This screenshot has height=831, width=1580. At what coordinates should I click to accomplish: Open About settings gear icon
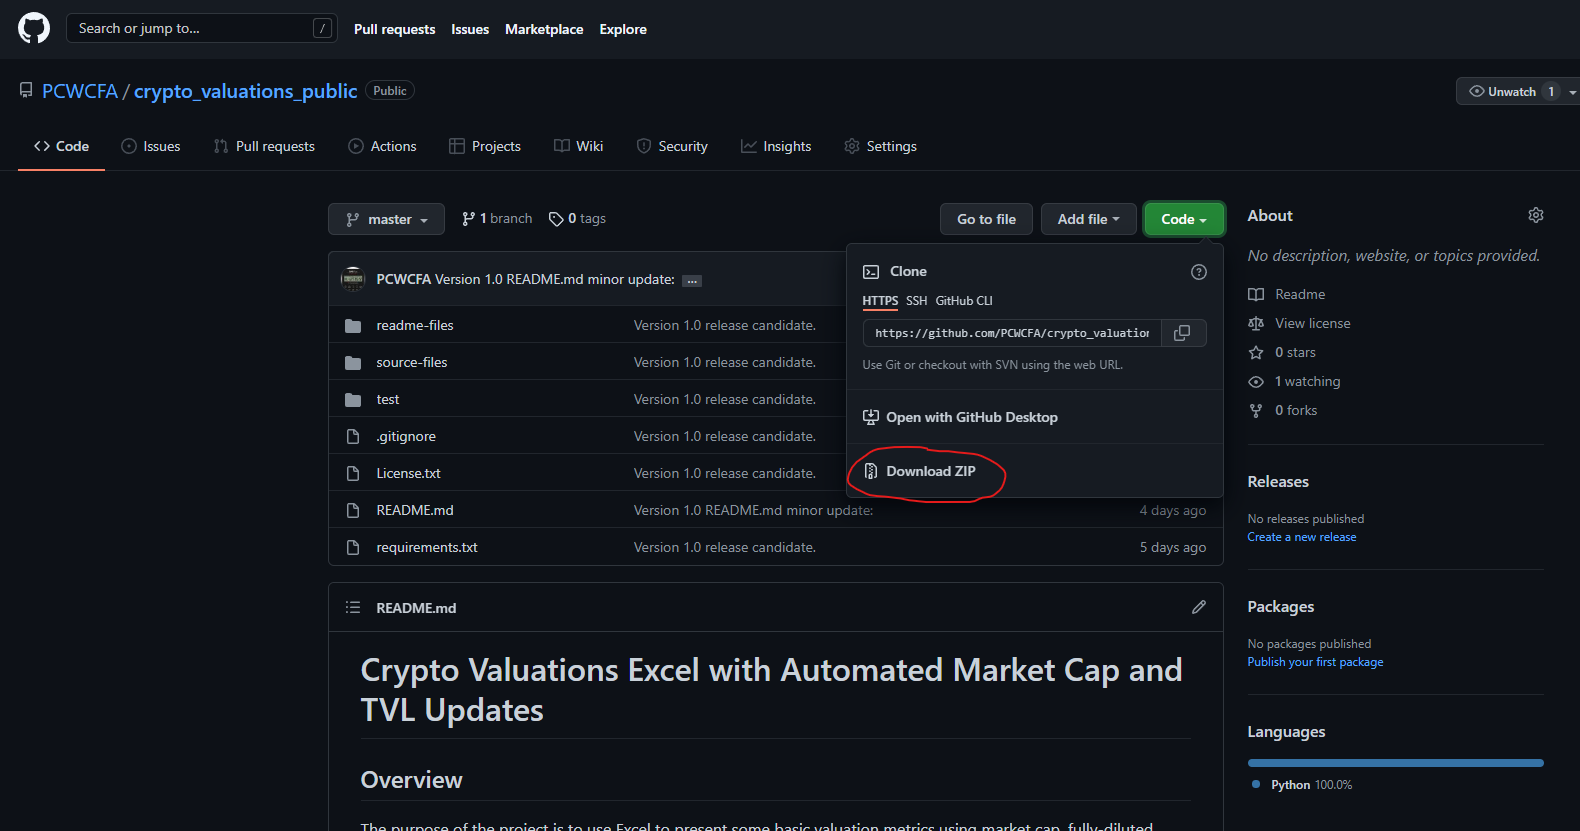(x=1536, y=215)
